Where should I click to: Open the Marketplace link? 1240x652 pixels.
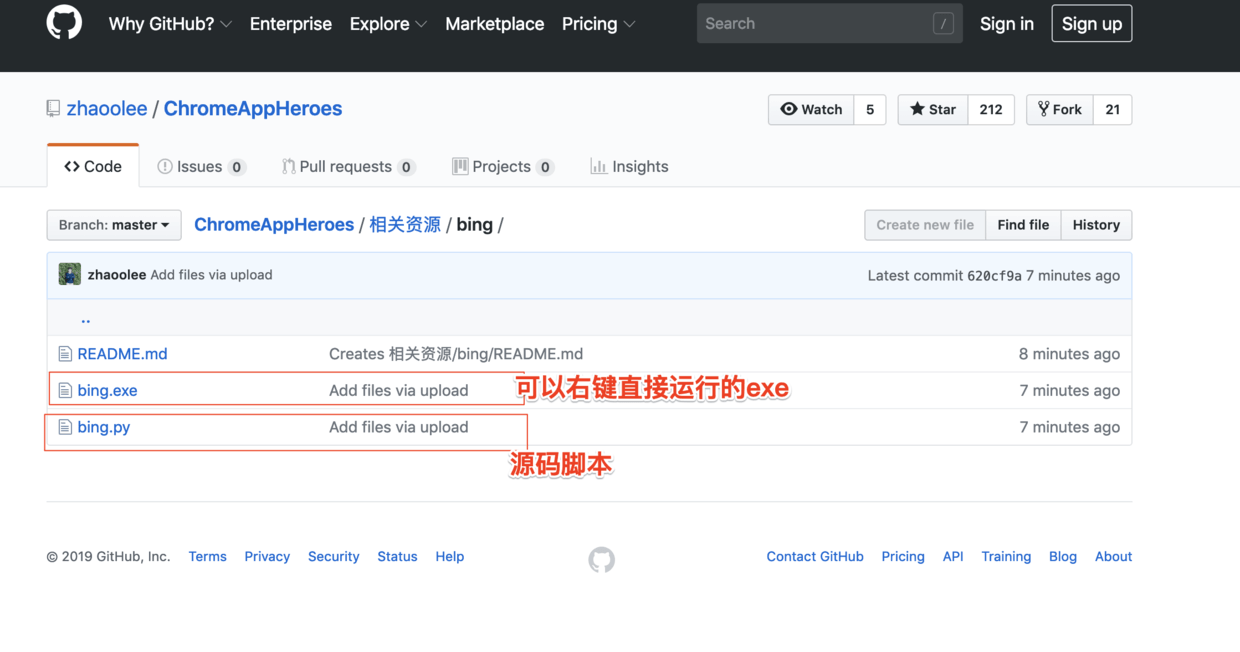(x=494, y=24)
